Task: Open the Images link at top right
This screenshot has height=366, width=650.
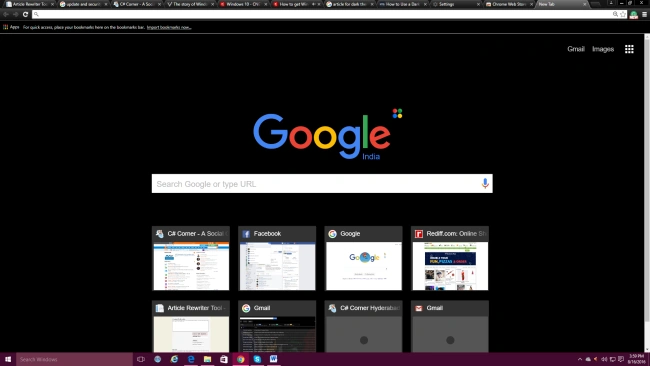Action: coord(603,49)
